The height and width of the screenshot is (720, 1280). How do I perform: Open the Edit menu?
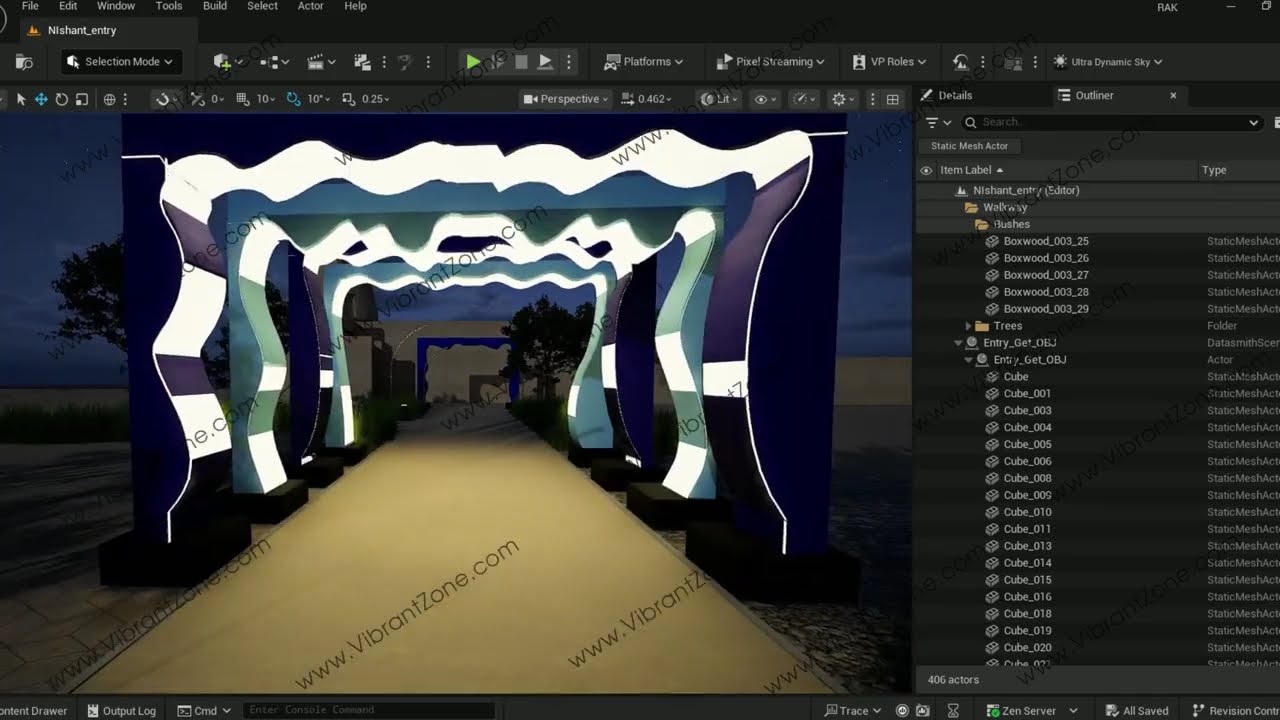(68, 6)
